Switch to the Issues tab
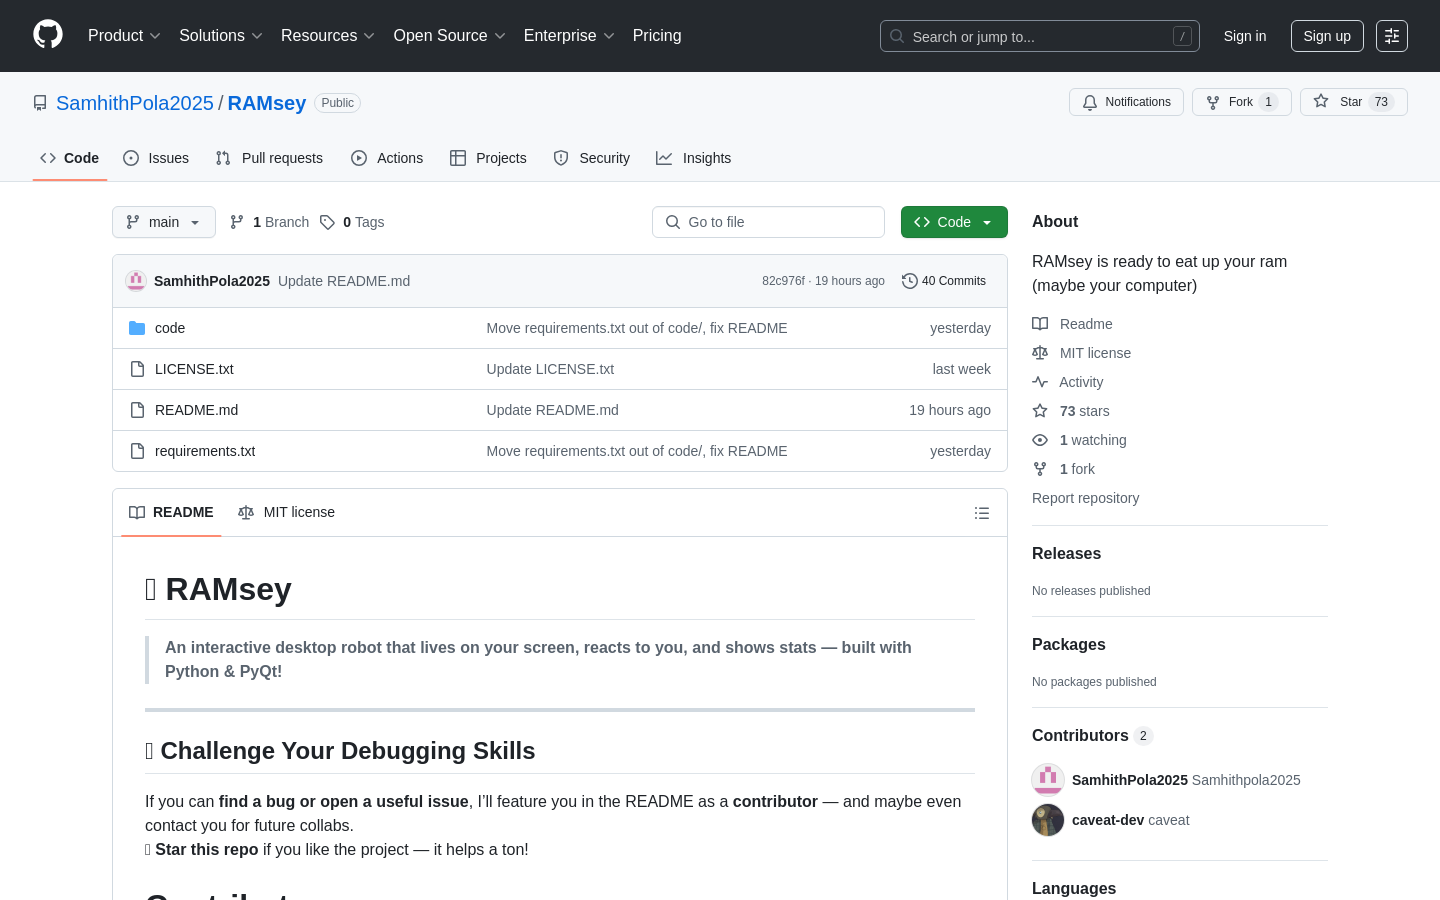 click(156, 158)
